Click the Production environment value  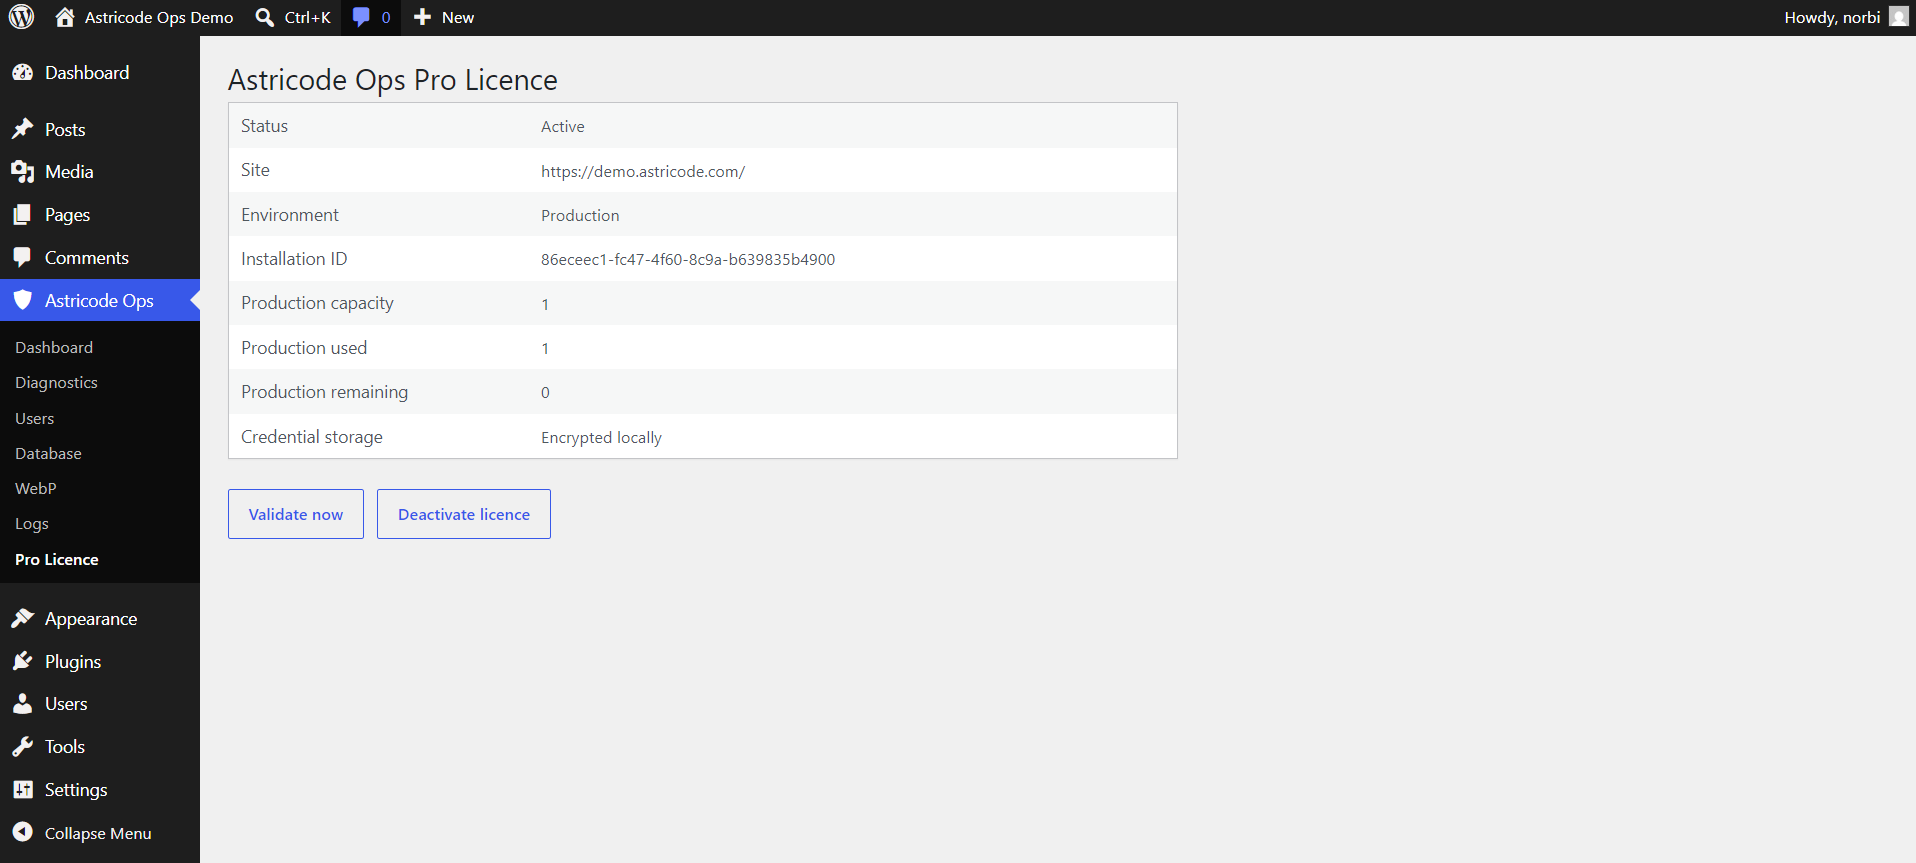pos(580,216)
